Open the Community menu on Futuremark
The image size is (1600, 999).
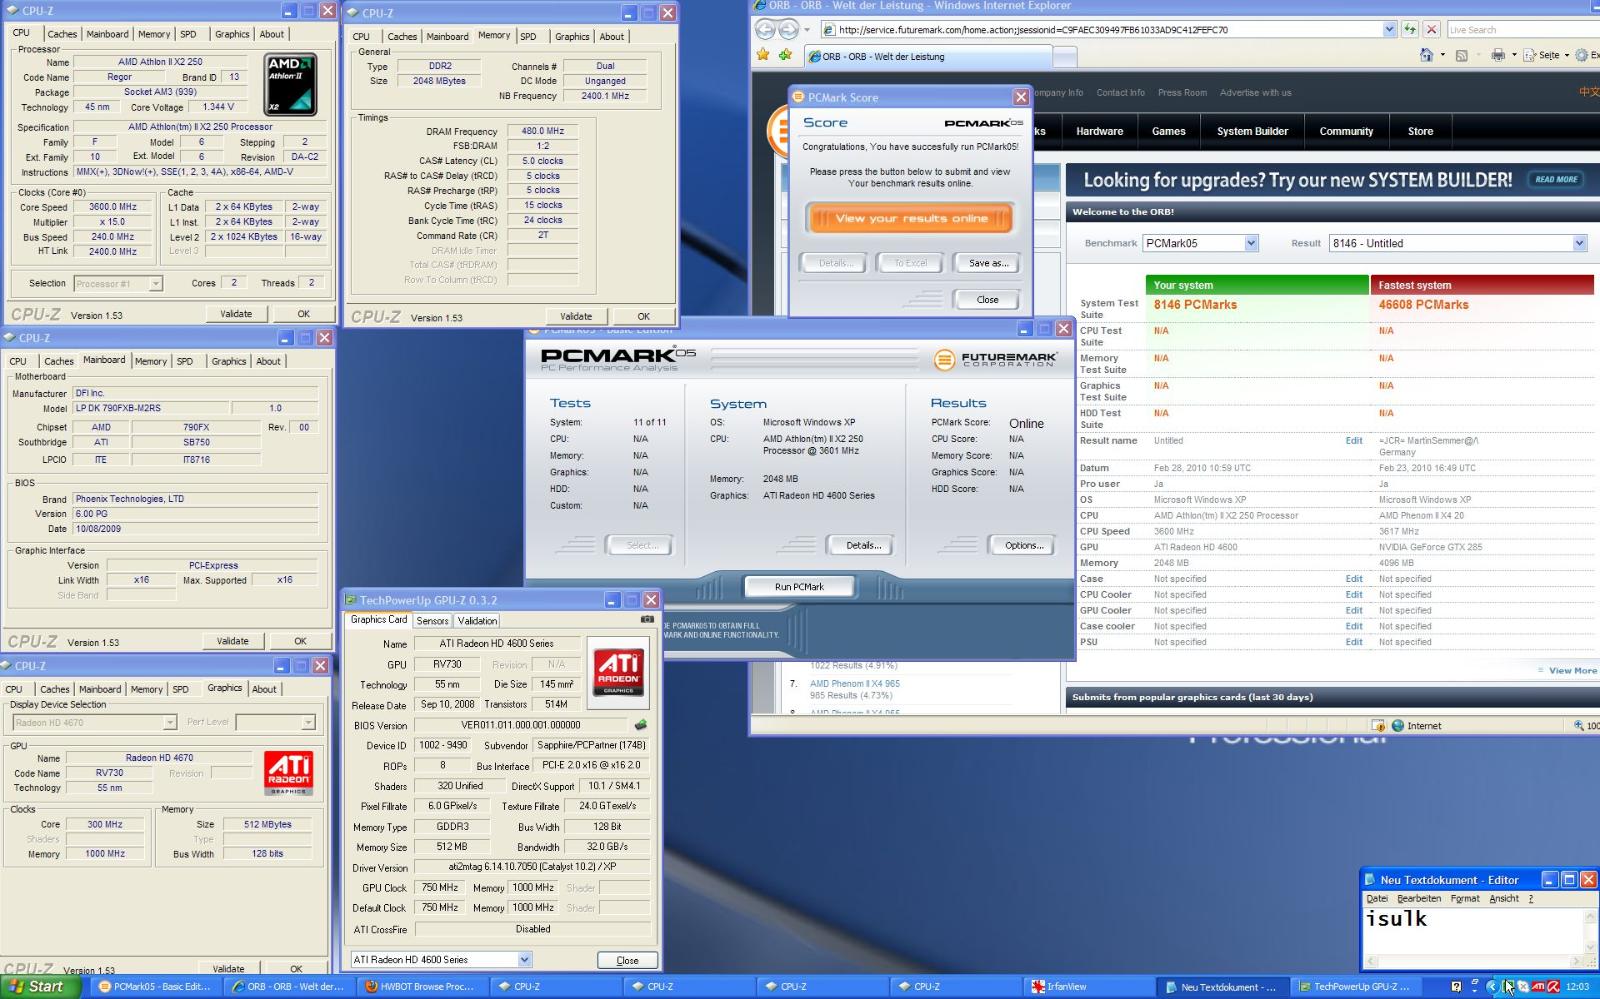(1346, 131)
